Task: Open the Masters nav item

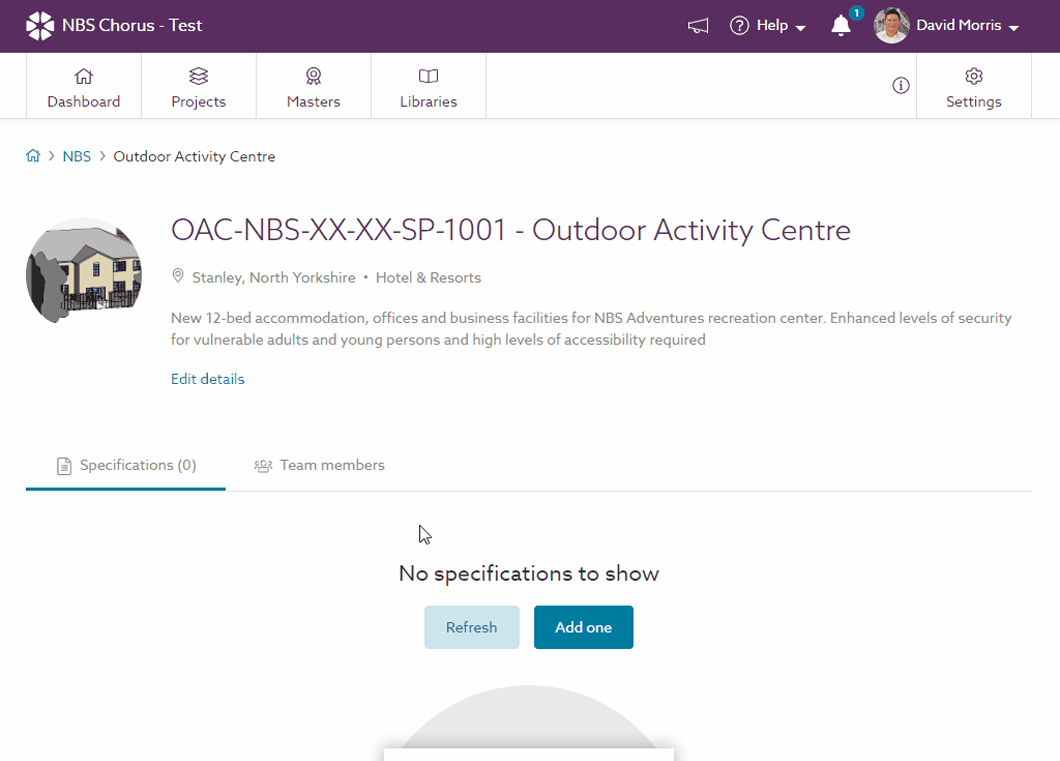Action: coord(314,87)
